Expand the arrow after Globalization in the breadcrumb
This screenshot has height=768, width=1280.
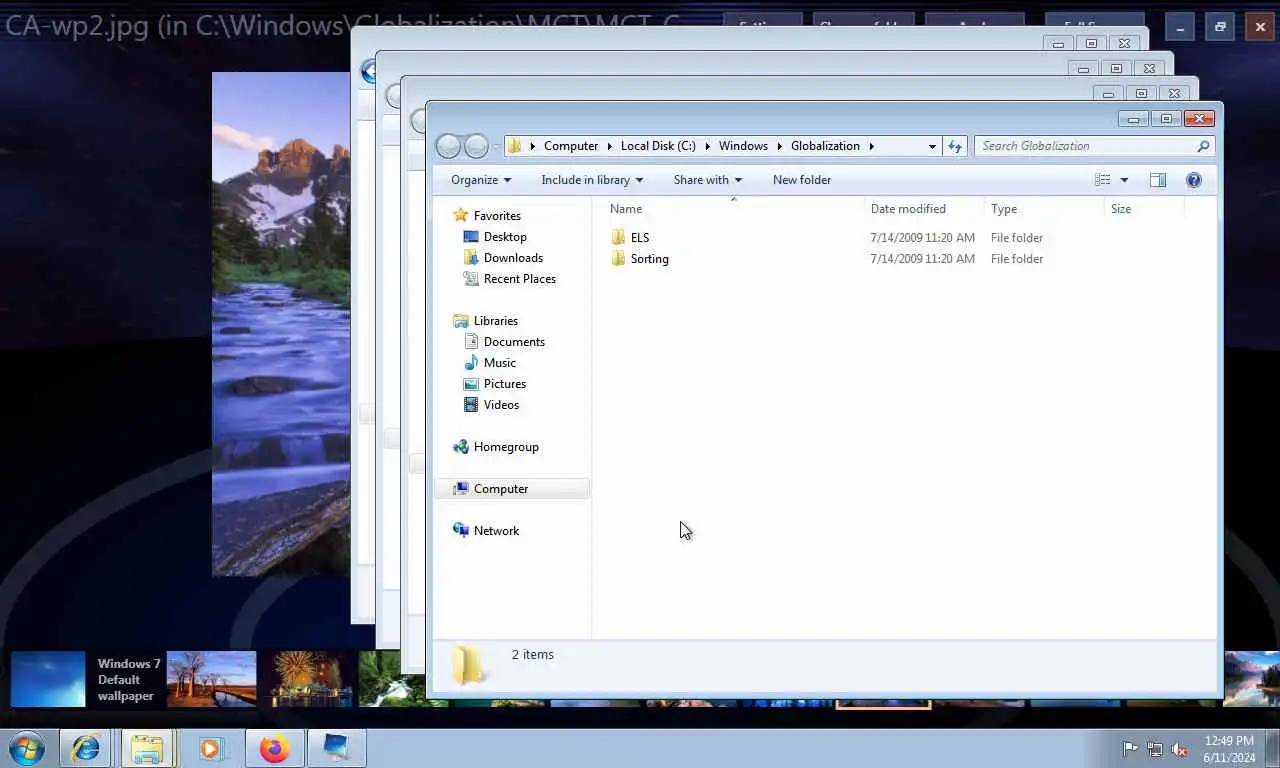[871, 146]
